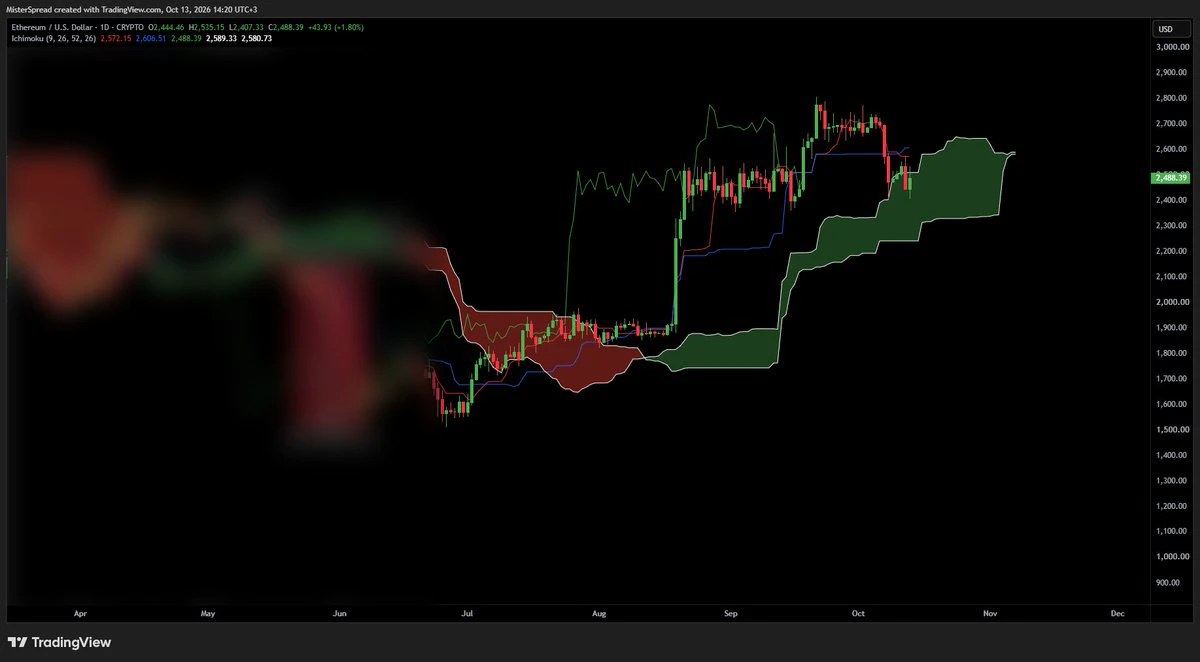Click the 2,200.00 price axis label
The height and width of the screenshot is (662, 1200).
point(1171,251)
